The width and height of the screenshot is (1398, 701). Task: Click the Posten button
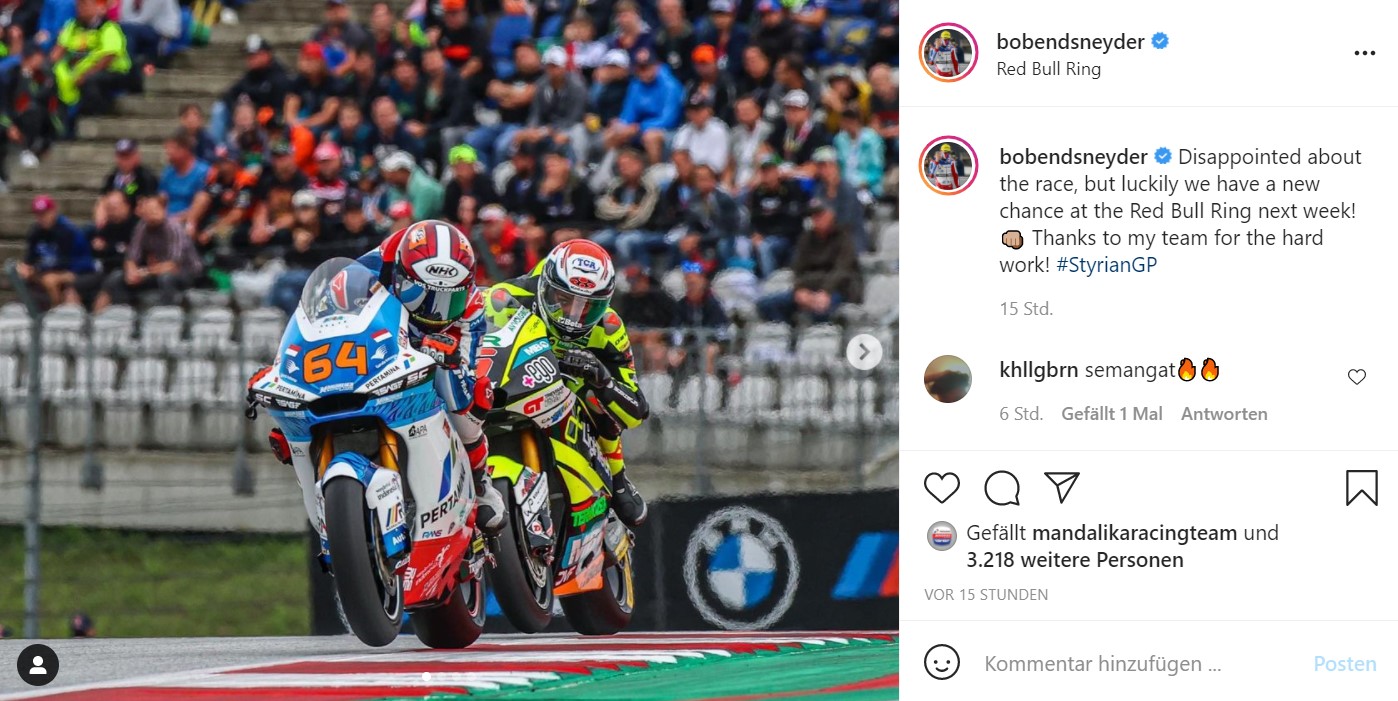(1345, 663)
